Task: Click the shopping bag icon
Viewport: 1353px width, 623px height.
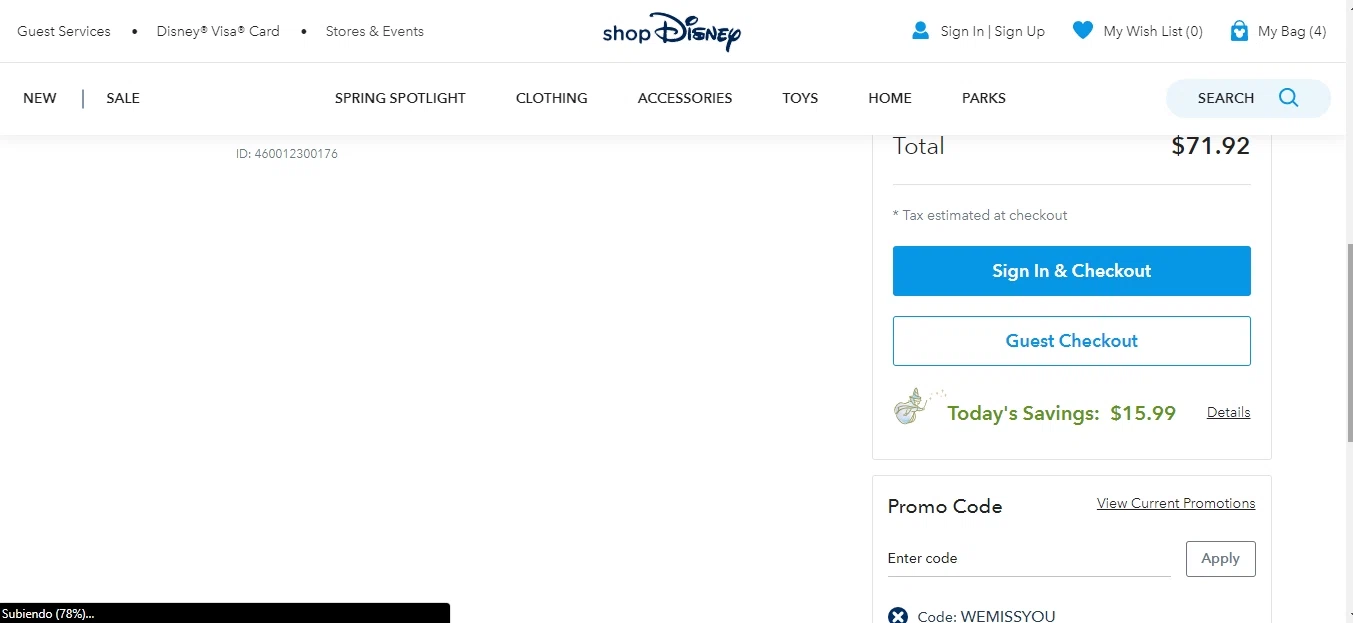Action: 1239,31
